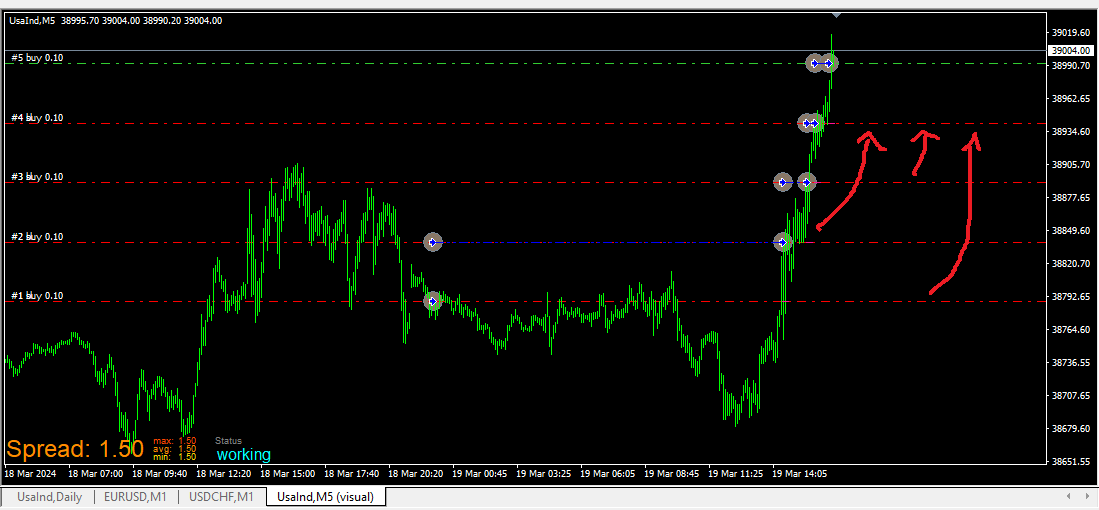
Task: Click the 18 Mar 2024 date label
Action: point(30,474)
